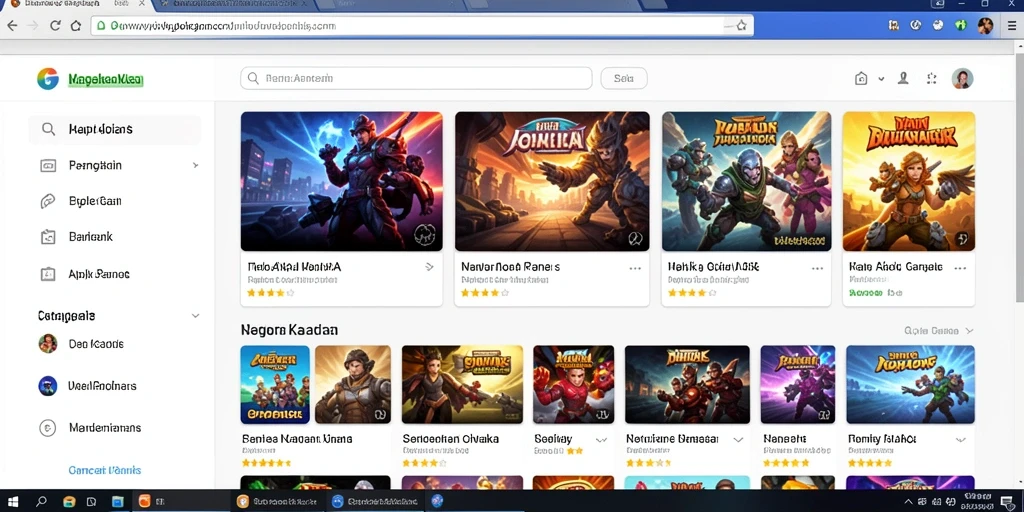The image size is (1024, 512).
Task: Open the Nehike Goiie title link
Action: tap(713, 266)
